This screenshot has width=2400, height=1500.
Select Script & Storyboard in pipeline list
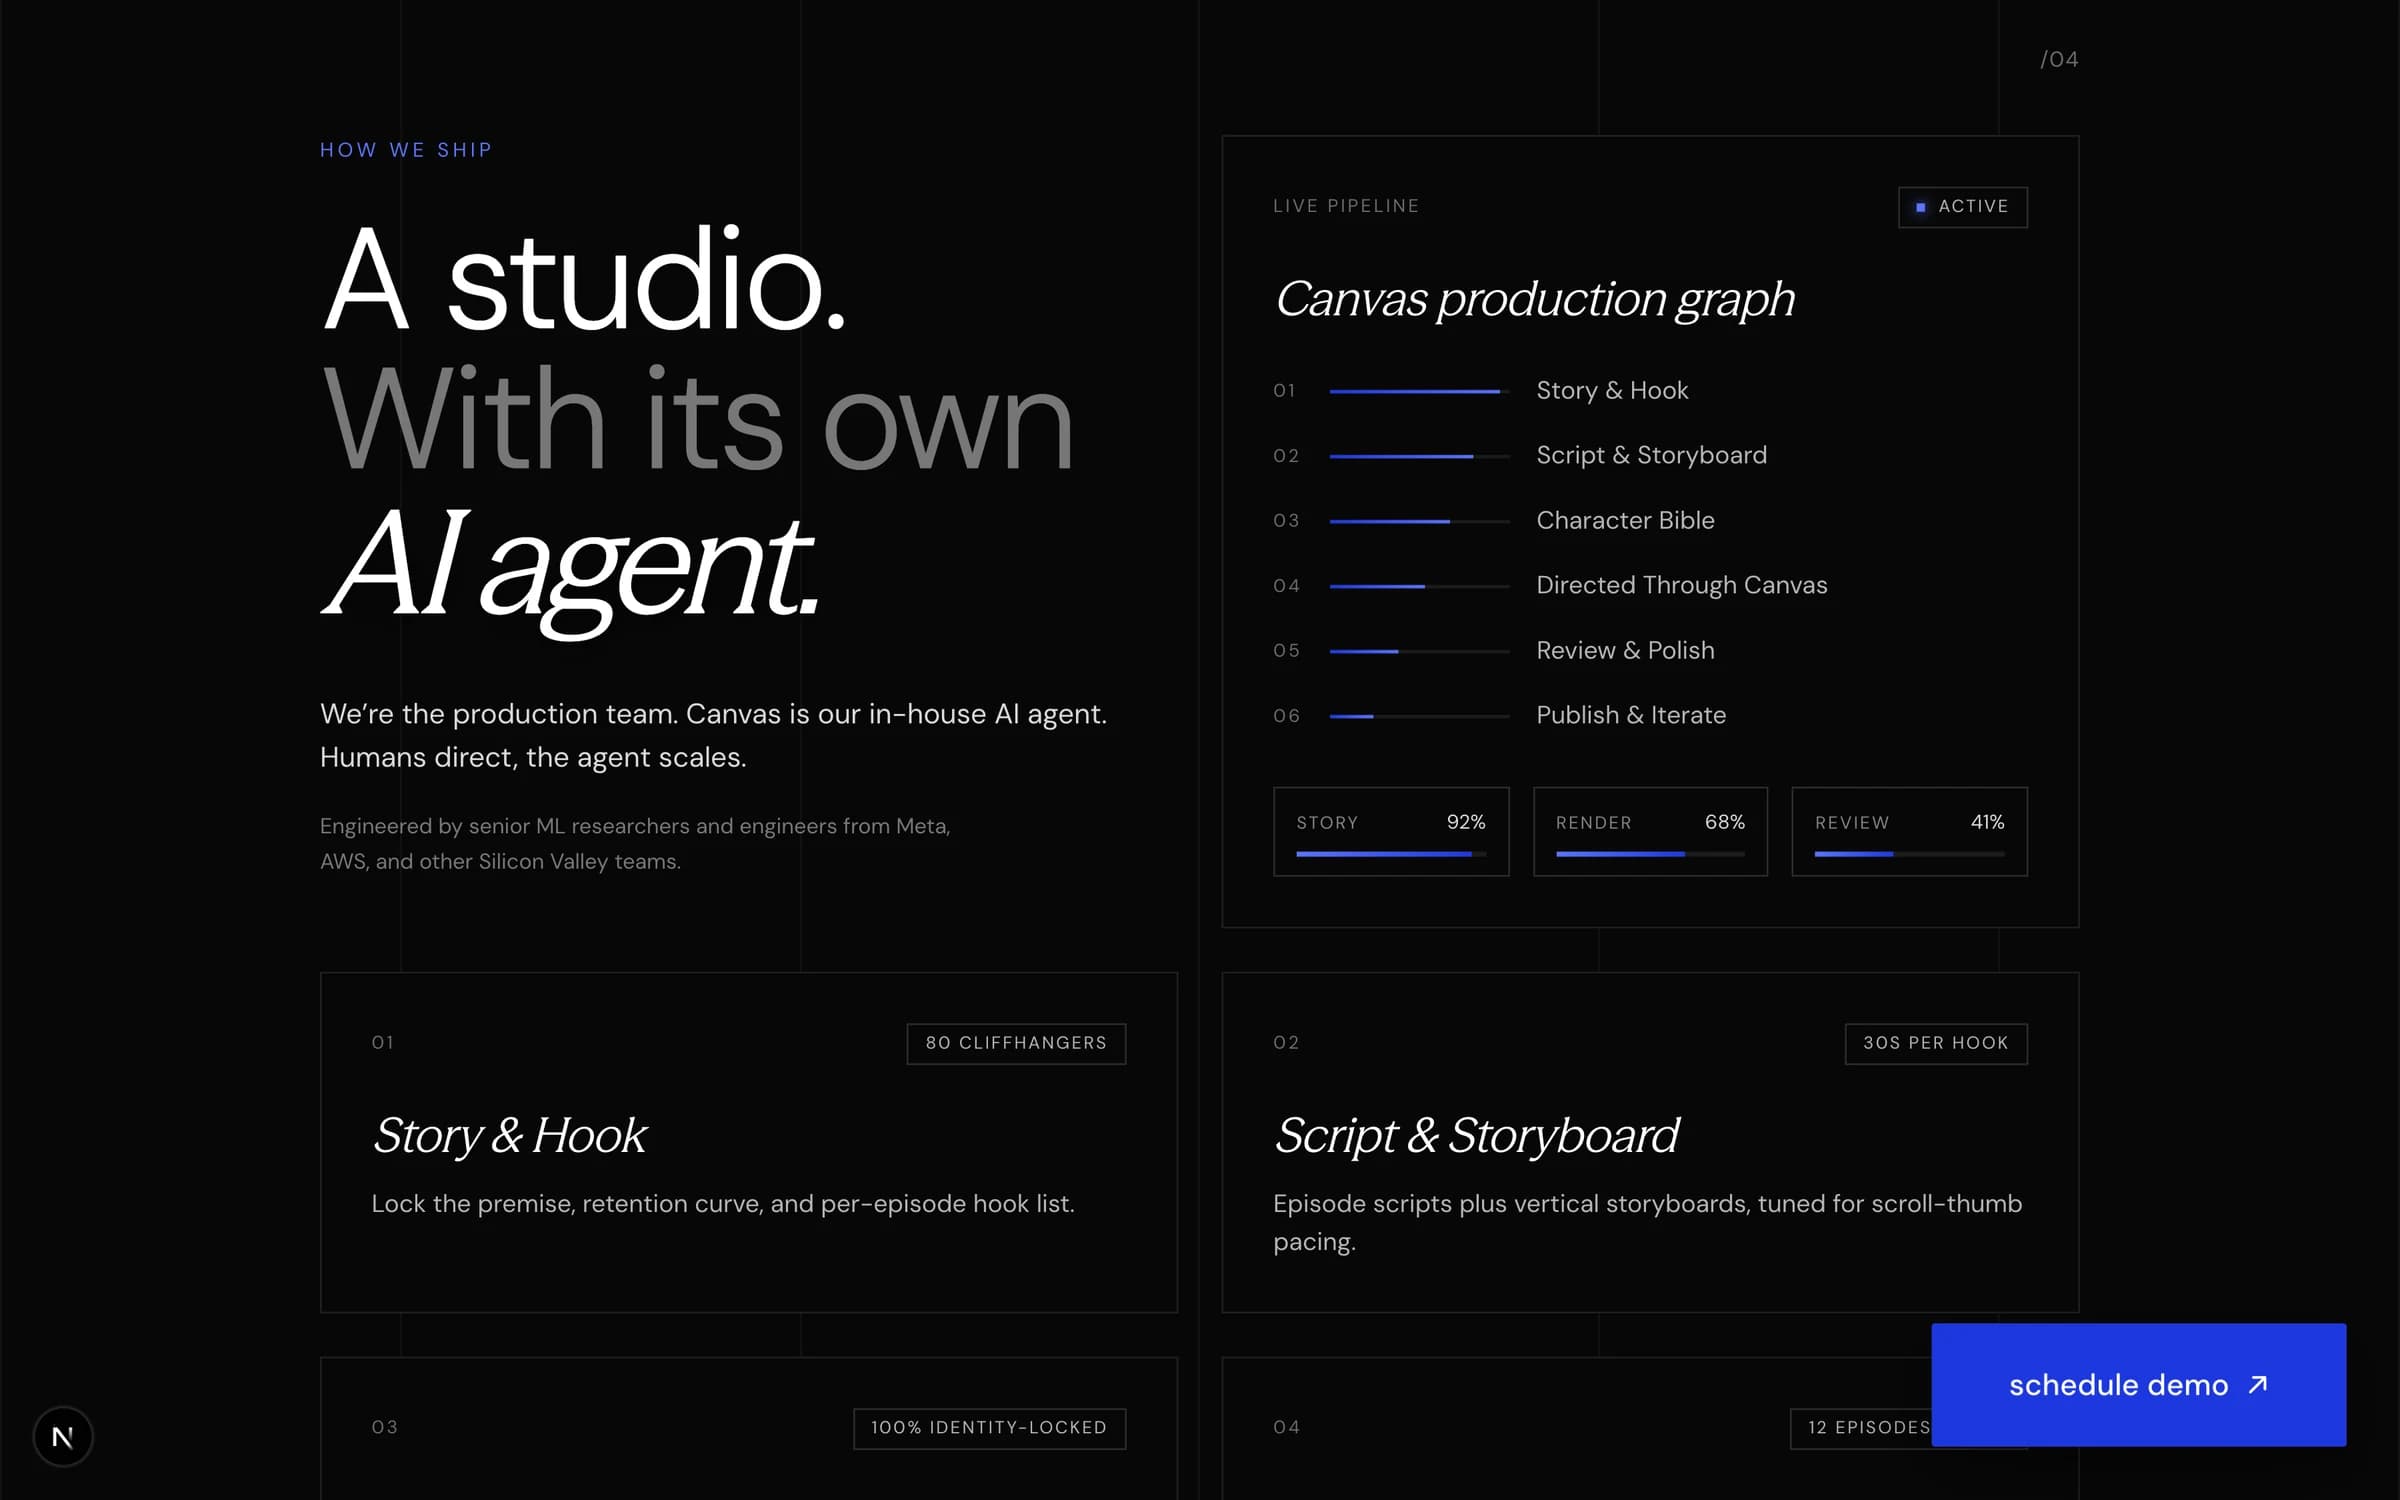pyautogui.click(x=1651, y=456)
